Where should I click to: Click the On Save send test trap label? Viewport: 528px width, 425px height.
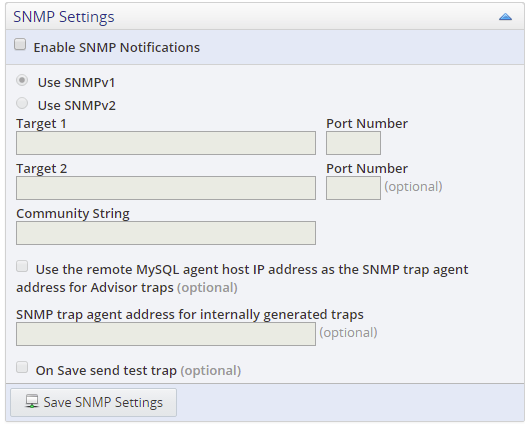coord(106,370)
